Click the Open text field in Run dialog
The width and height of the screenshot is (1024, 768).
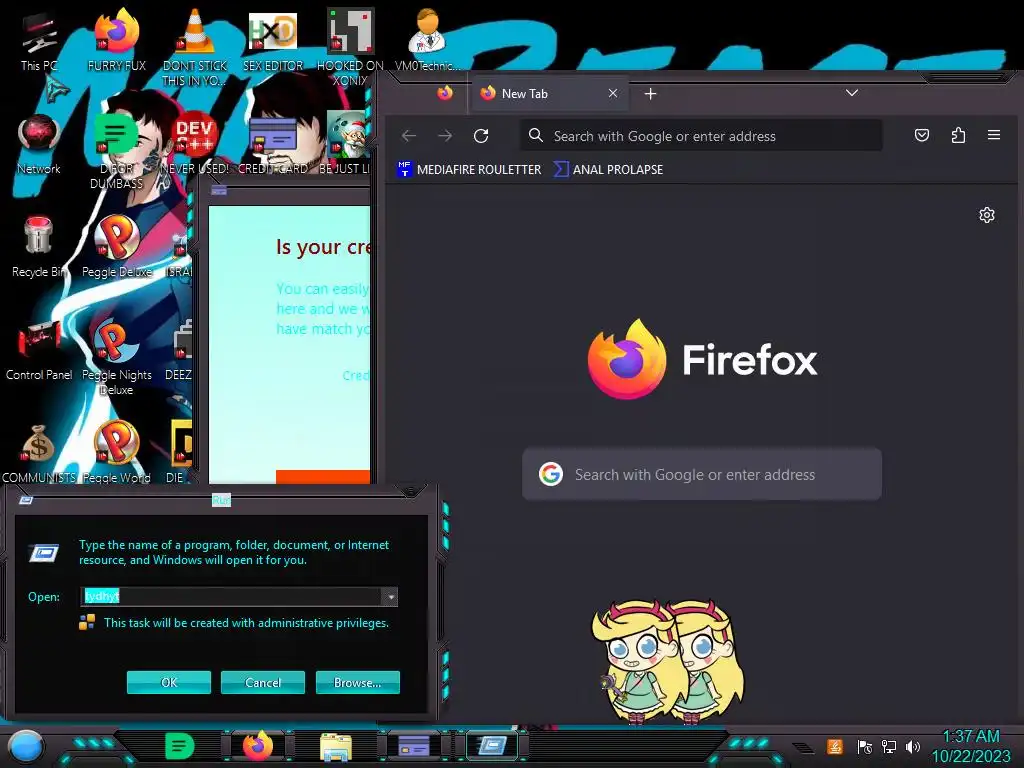(x=231, y=596)
